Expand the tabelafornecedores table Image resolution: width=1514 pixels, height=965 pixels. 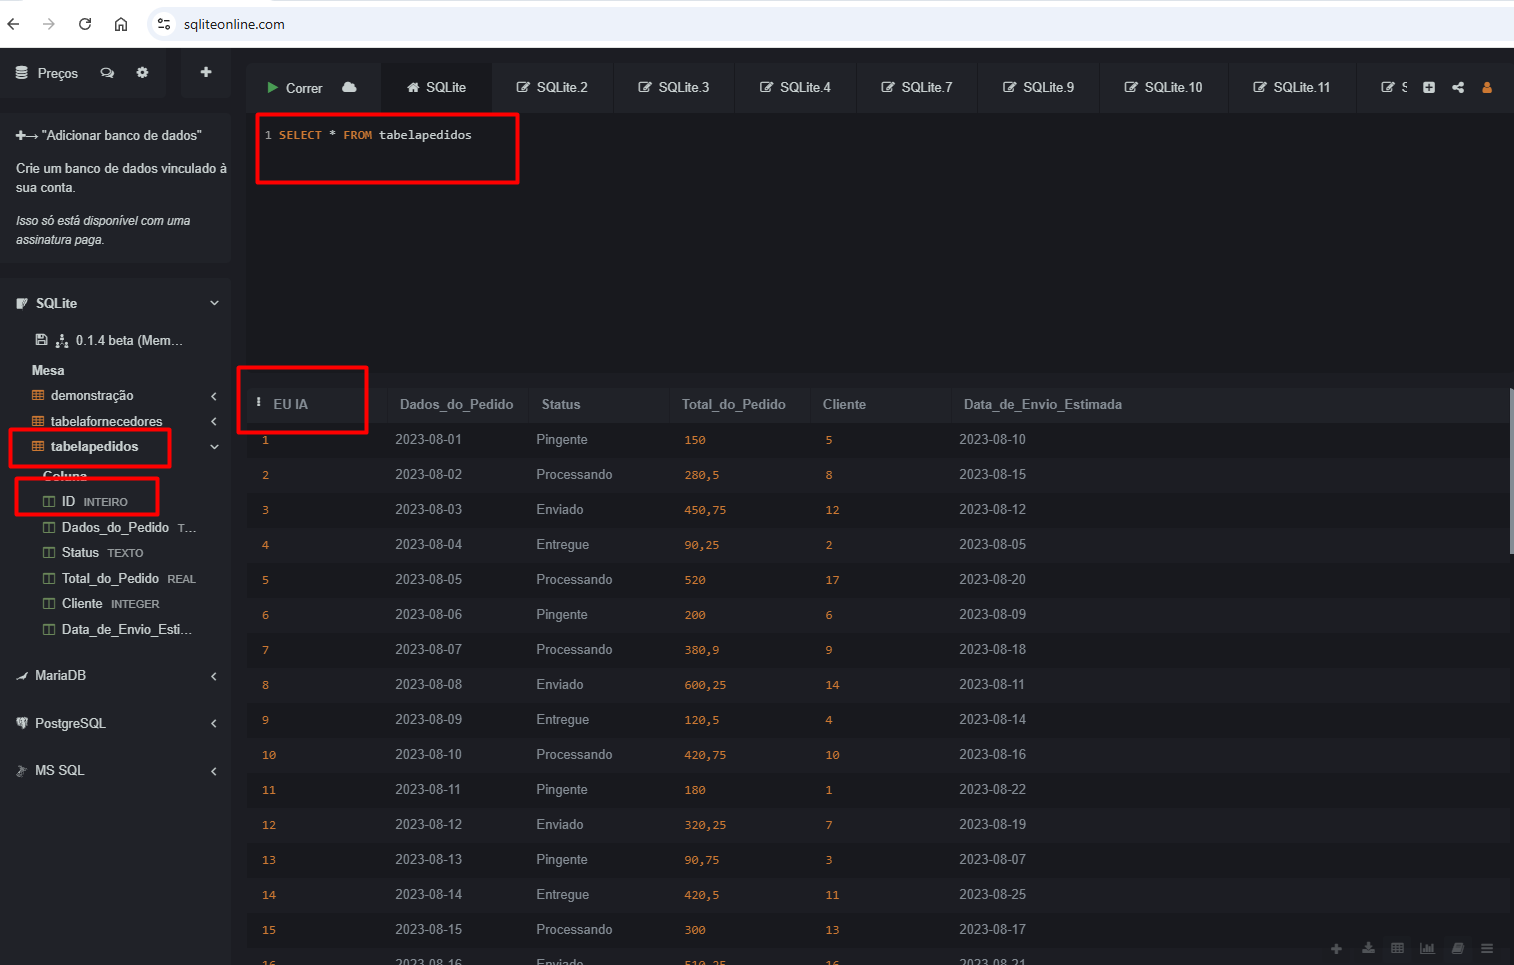[214, 422]
